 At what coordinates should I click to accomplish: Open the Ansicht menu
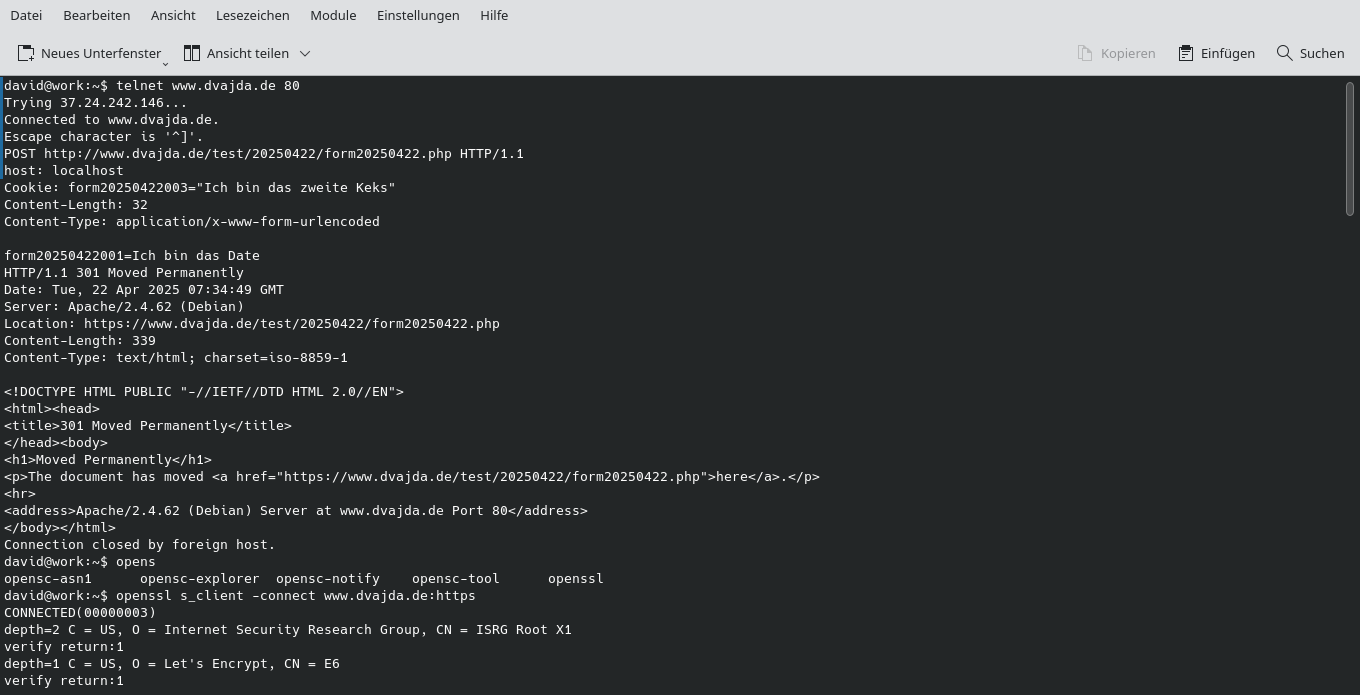(172, 15)
